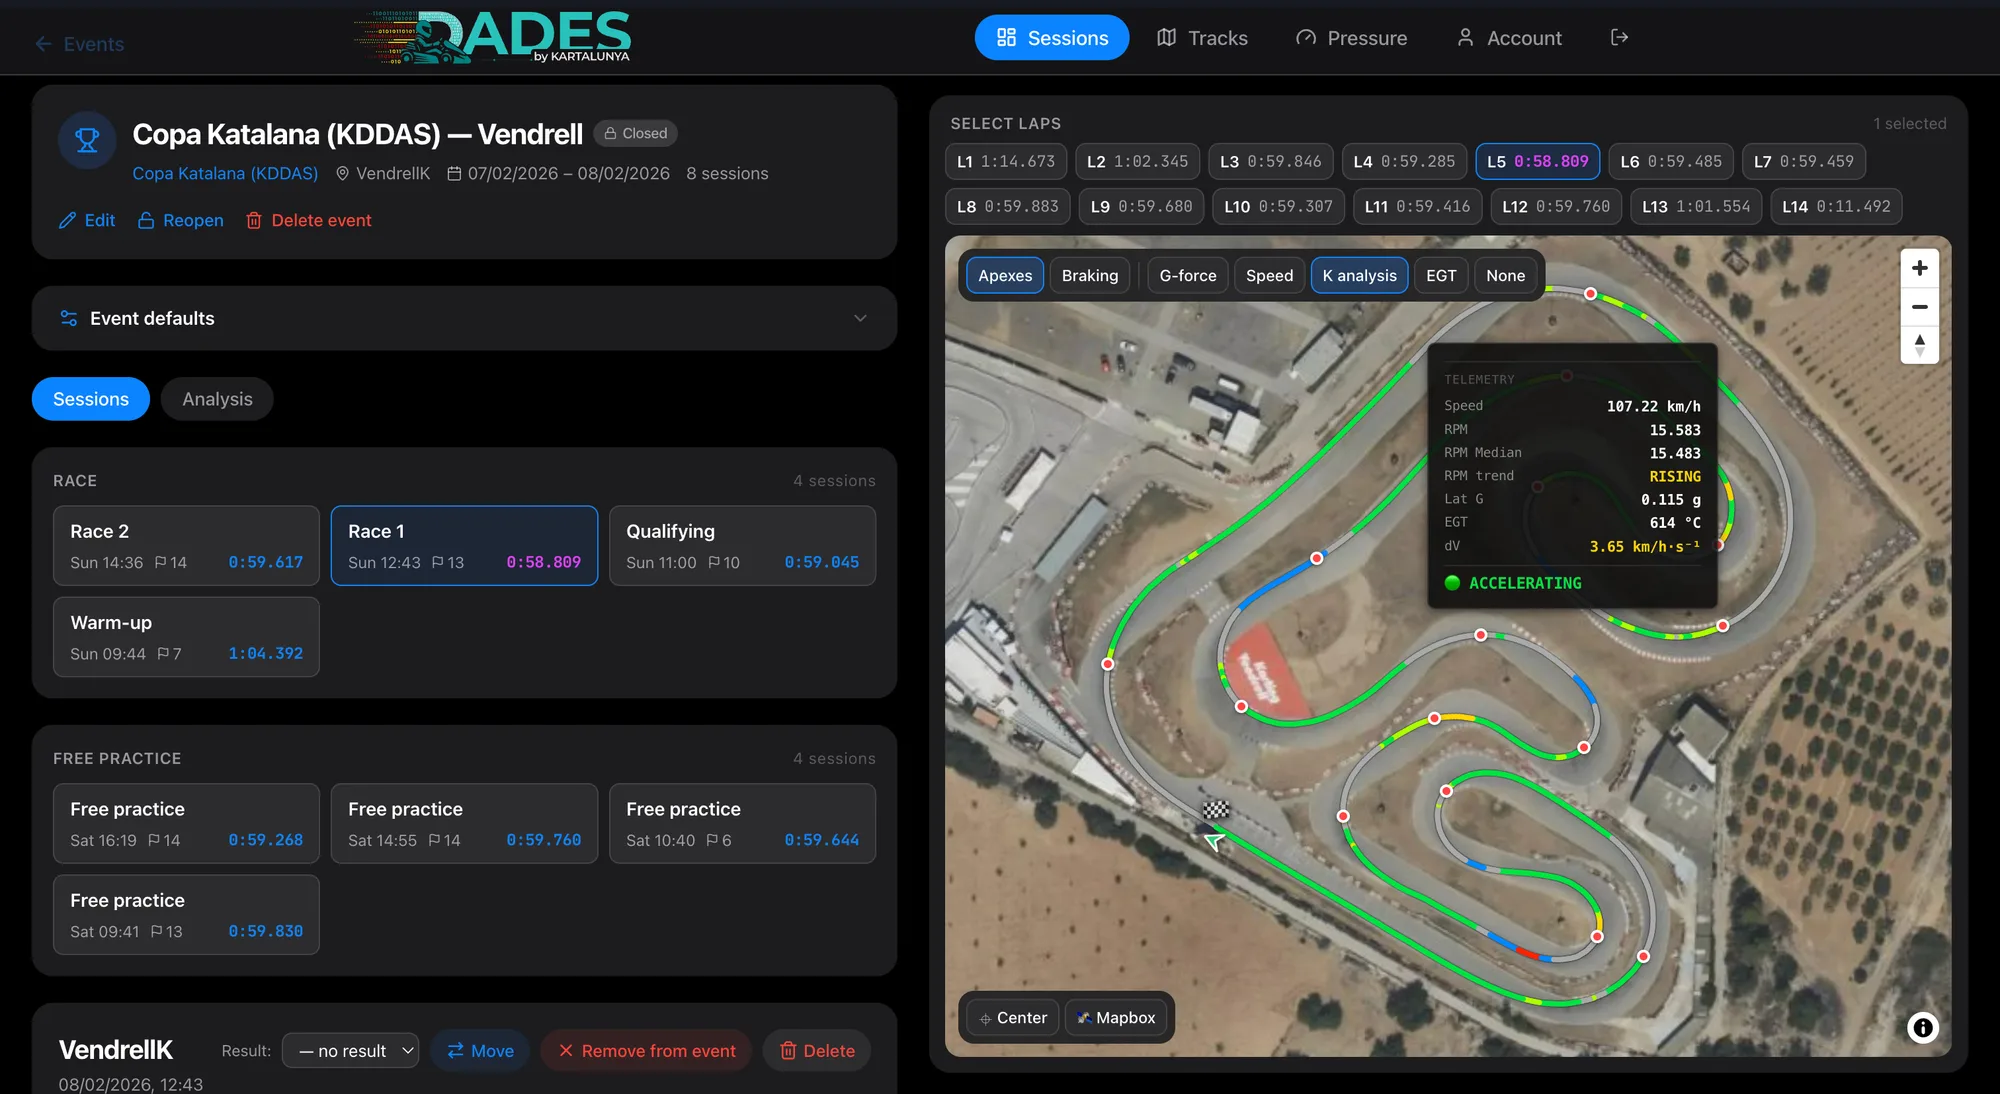The width and height of the screenshot is (2000, 1094).
Task: Select the Sessions tab under Event defaults
Action: pos(91,399)
